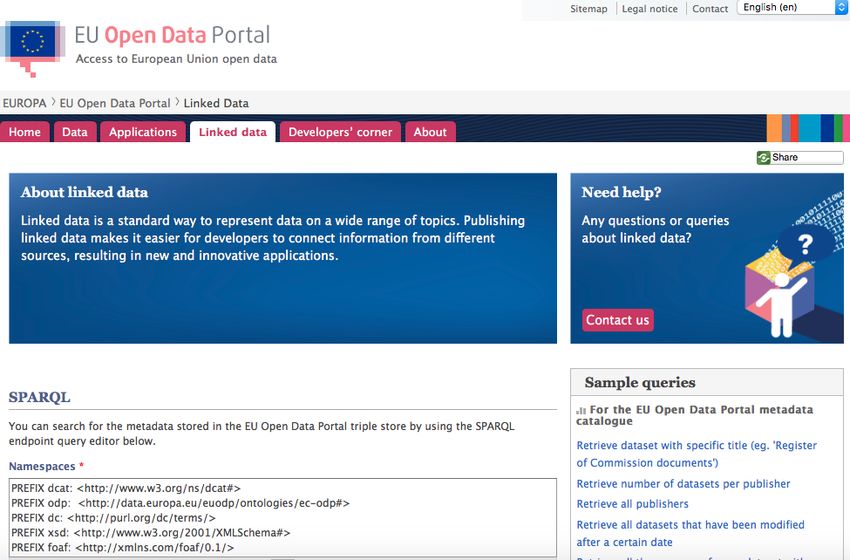Image resolution: width=850 pixels, height=560 pixels.
Task: Click the Sample queries panel heading
Action: tap(640, 382)
